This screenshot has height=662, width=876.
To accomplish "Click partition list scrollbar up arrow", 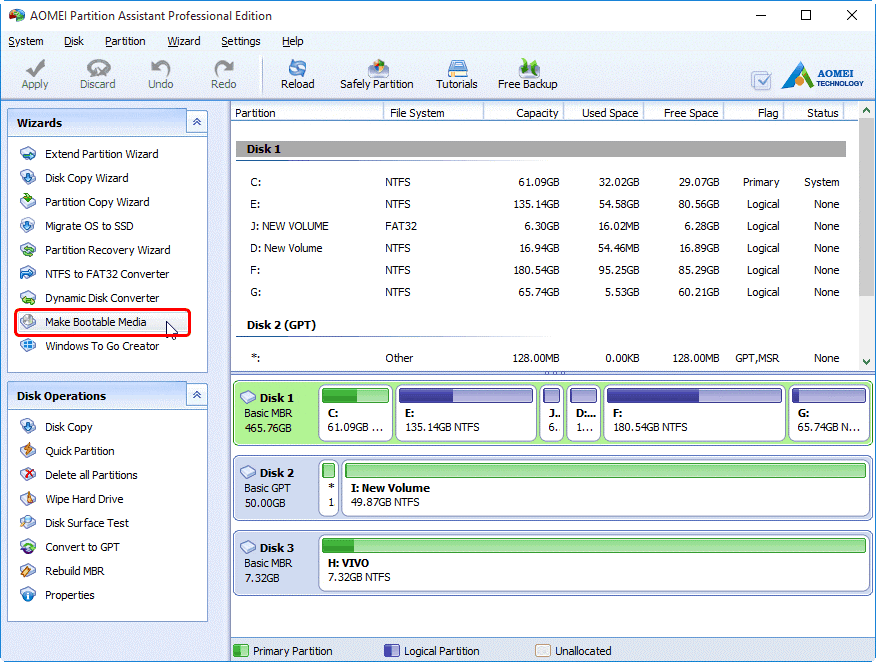I will tap(867, 111).
